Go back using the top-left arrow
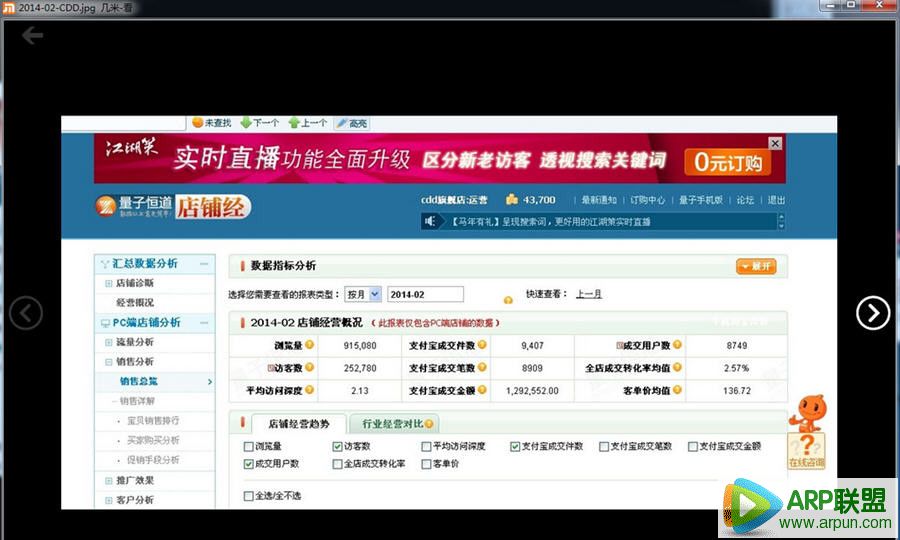Screen dimensions: 900x540 tap(33, 36)
